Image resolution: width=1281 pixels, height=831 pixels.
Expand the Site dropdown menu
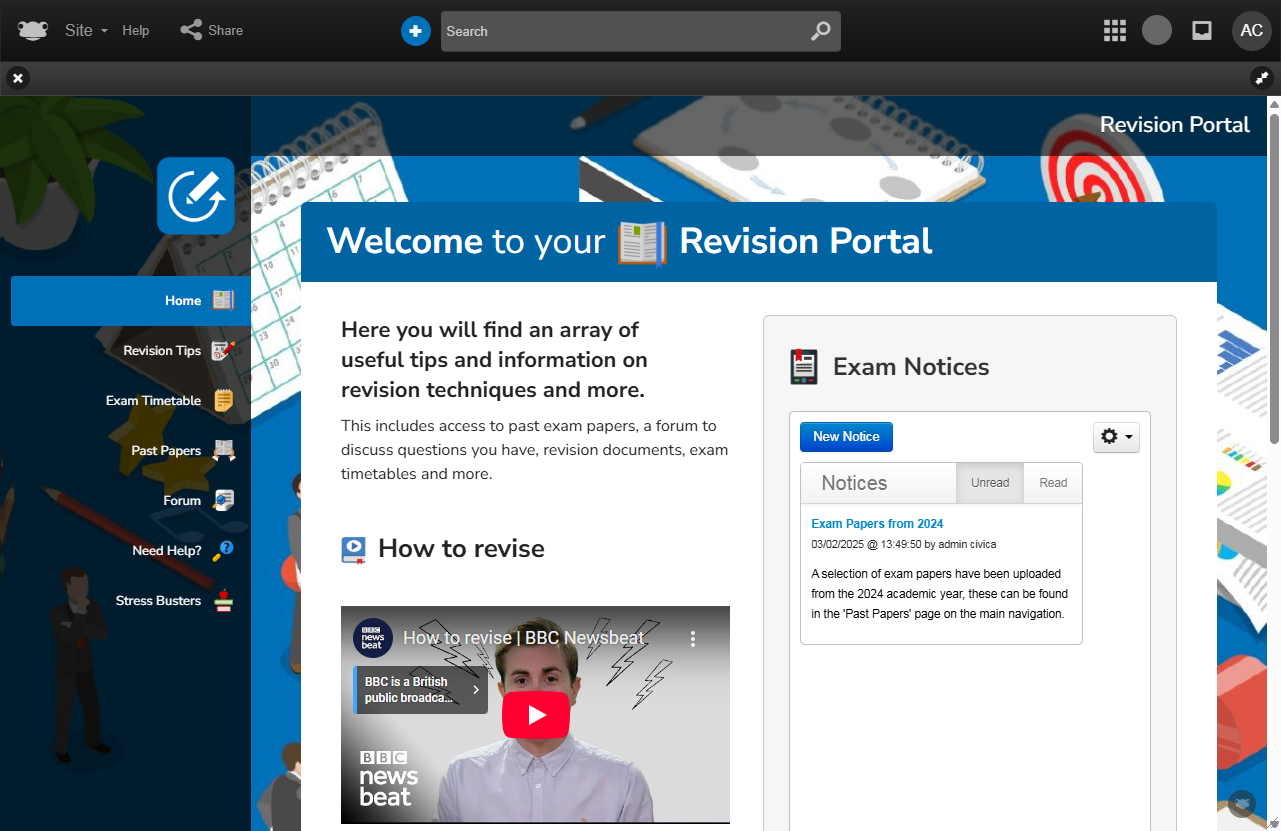[85, 31]
